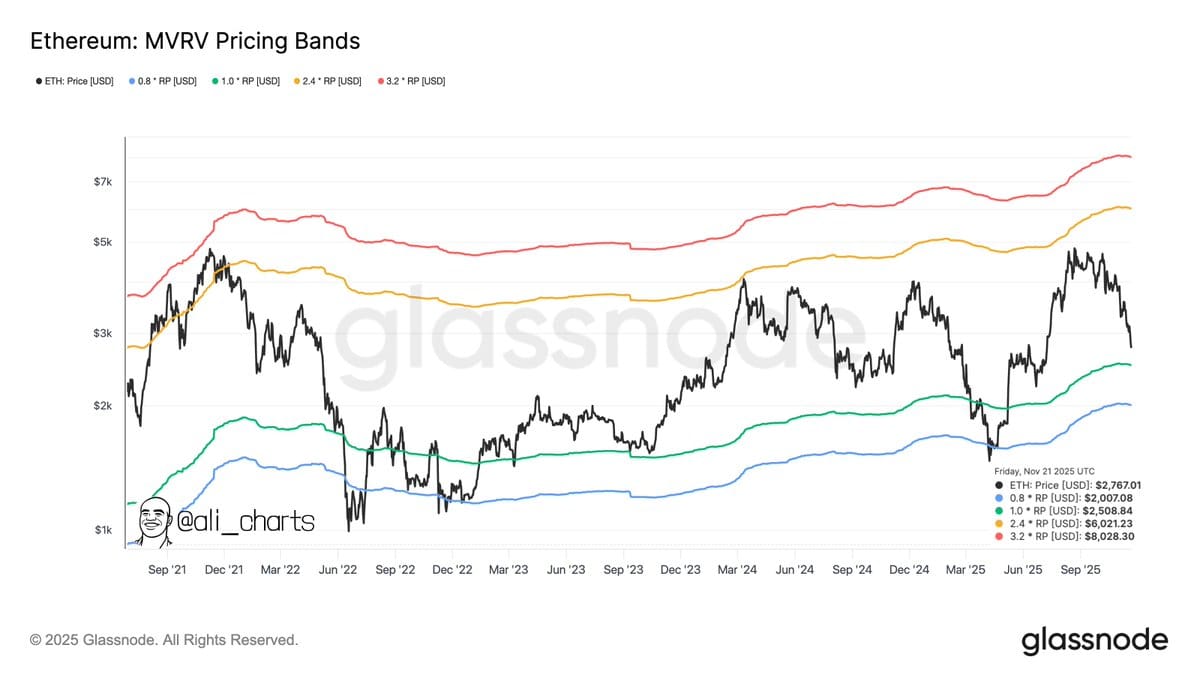Image resolution: width=1200 pixels, height=675 pixels.
Task: Select the Dec '22 x-axis label
Action: click(452, 569)
